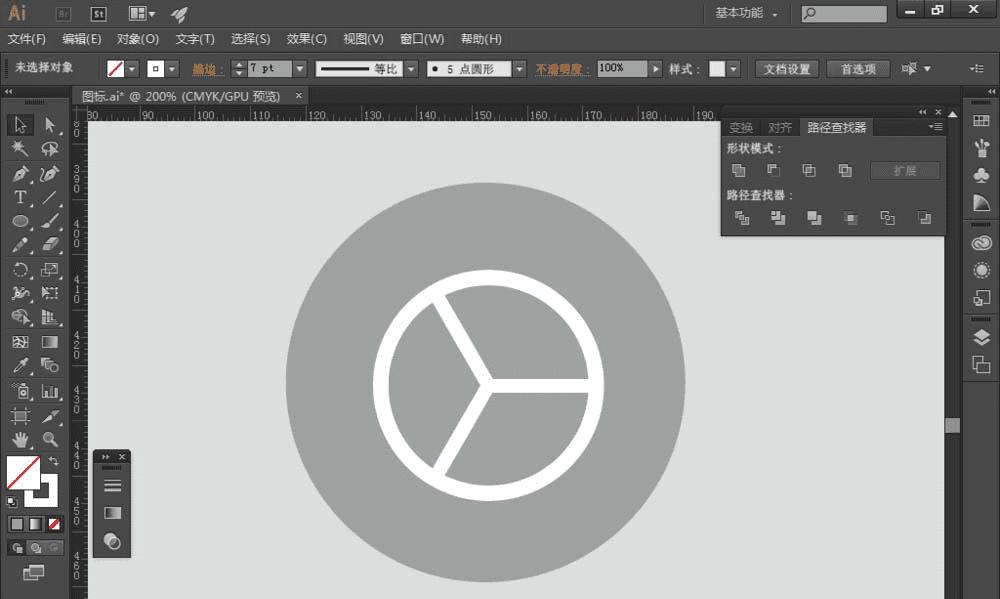Select the Pencil tool

(x=20, y=245)
